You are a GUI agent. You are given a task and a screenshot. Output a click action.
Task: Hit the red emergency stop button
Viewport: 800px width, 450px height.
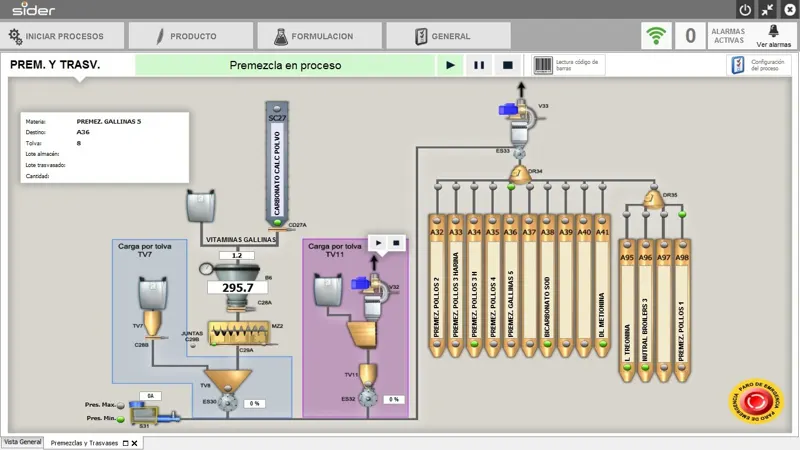coord(756,402)
